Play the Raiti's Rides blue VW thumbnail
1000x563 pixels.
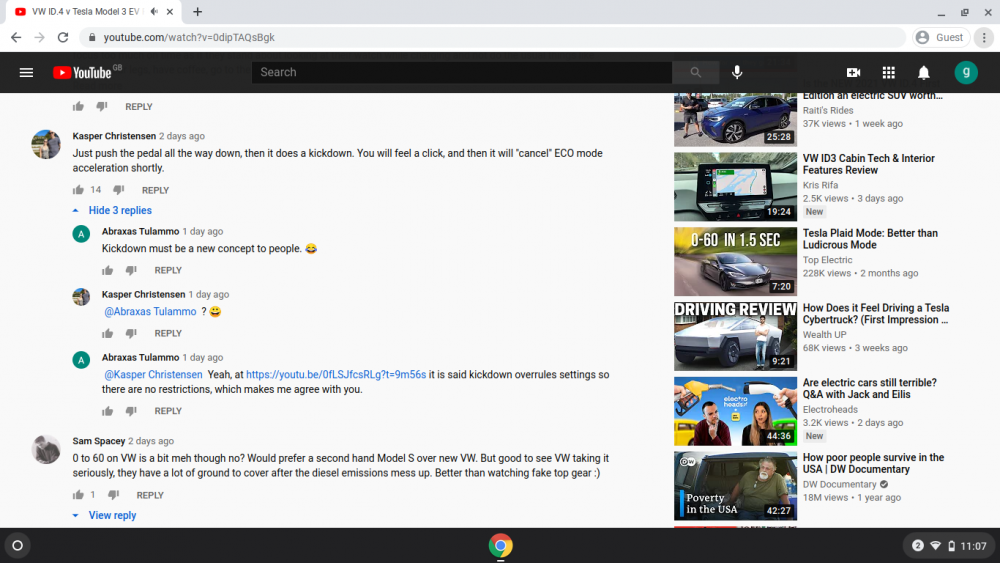(x=735, y=120)
